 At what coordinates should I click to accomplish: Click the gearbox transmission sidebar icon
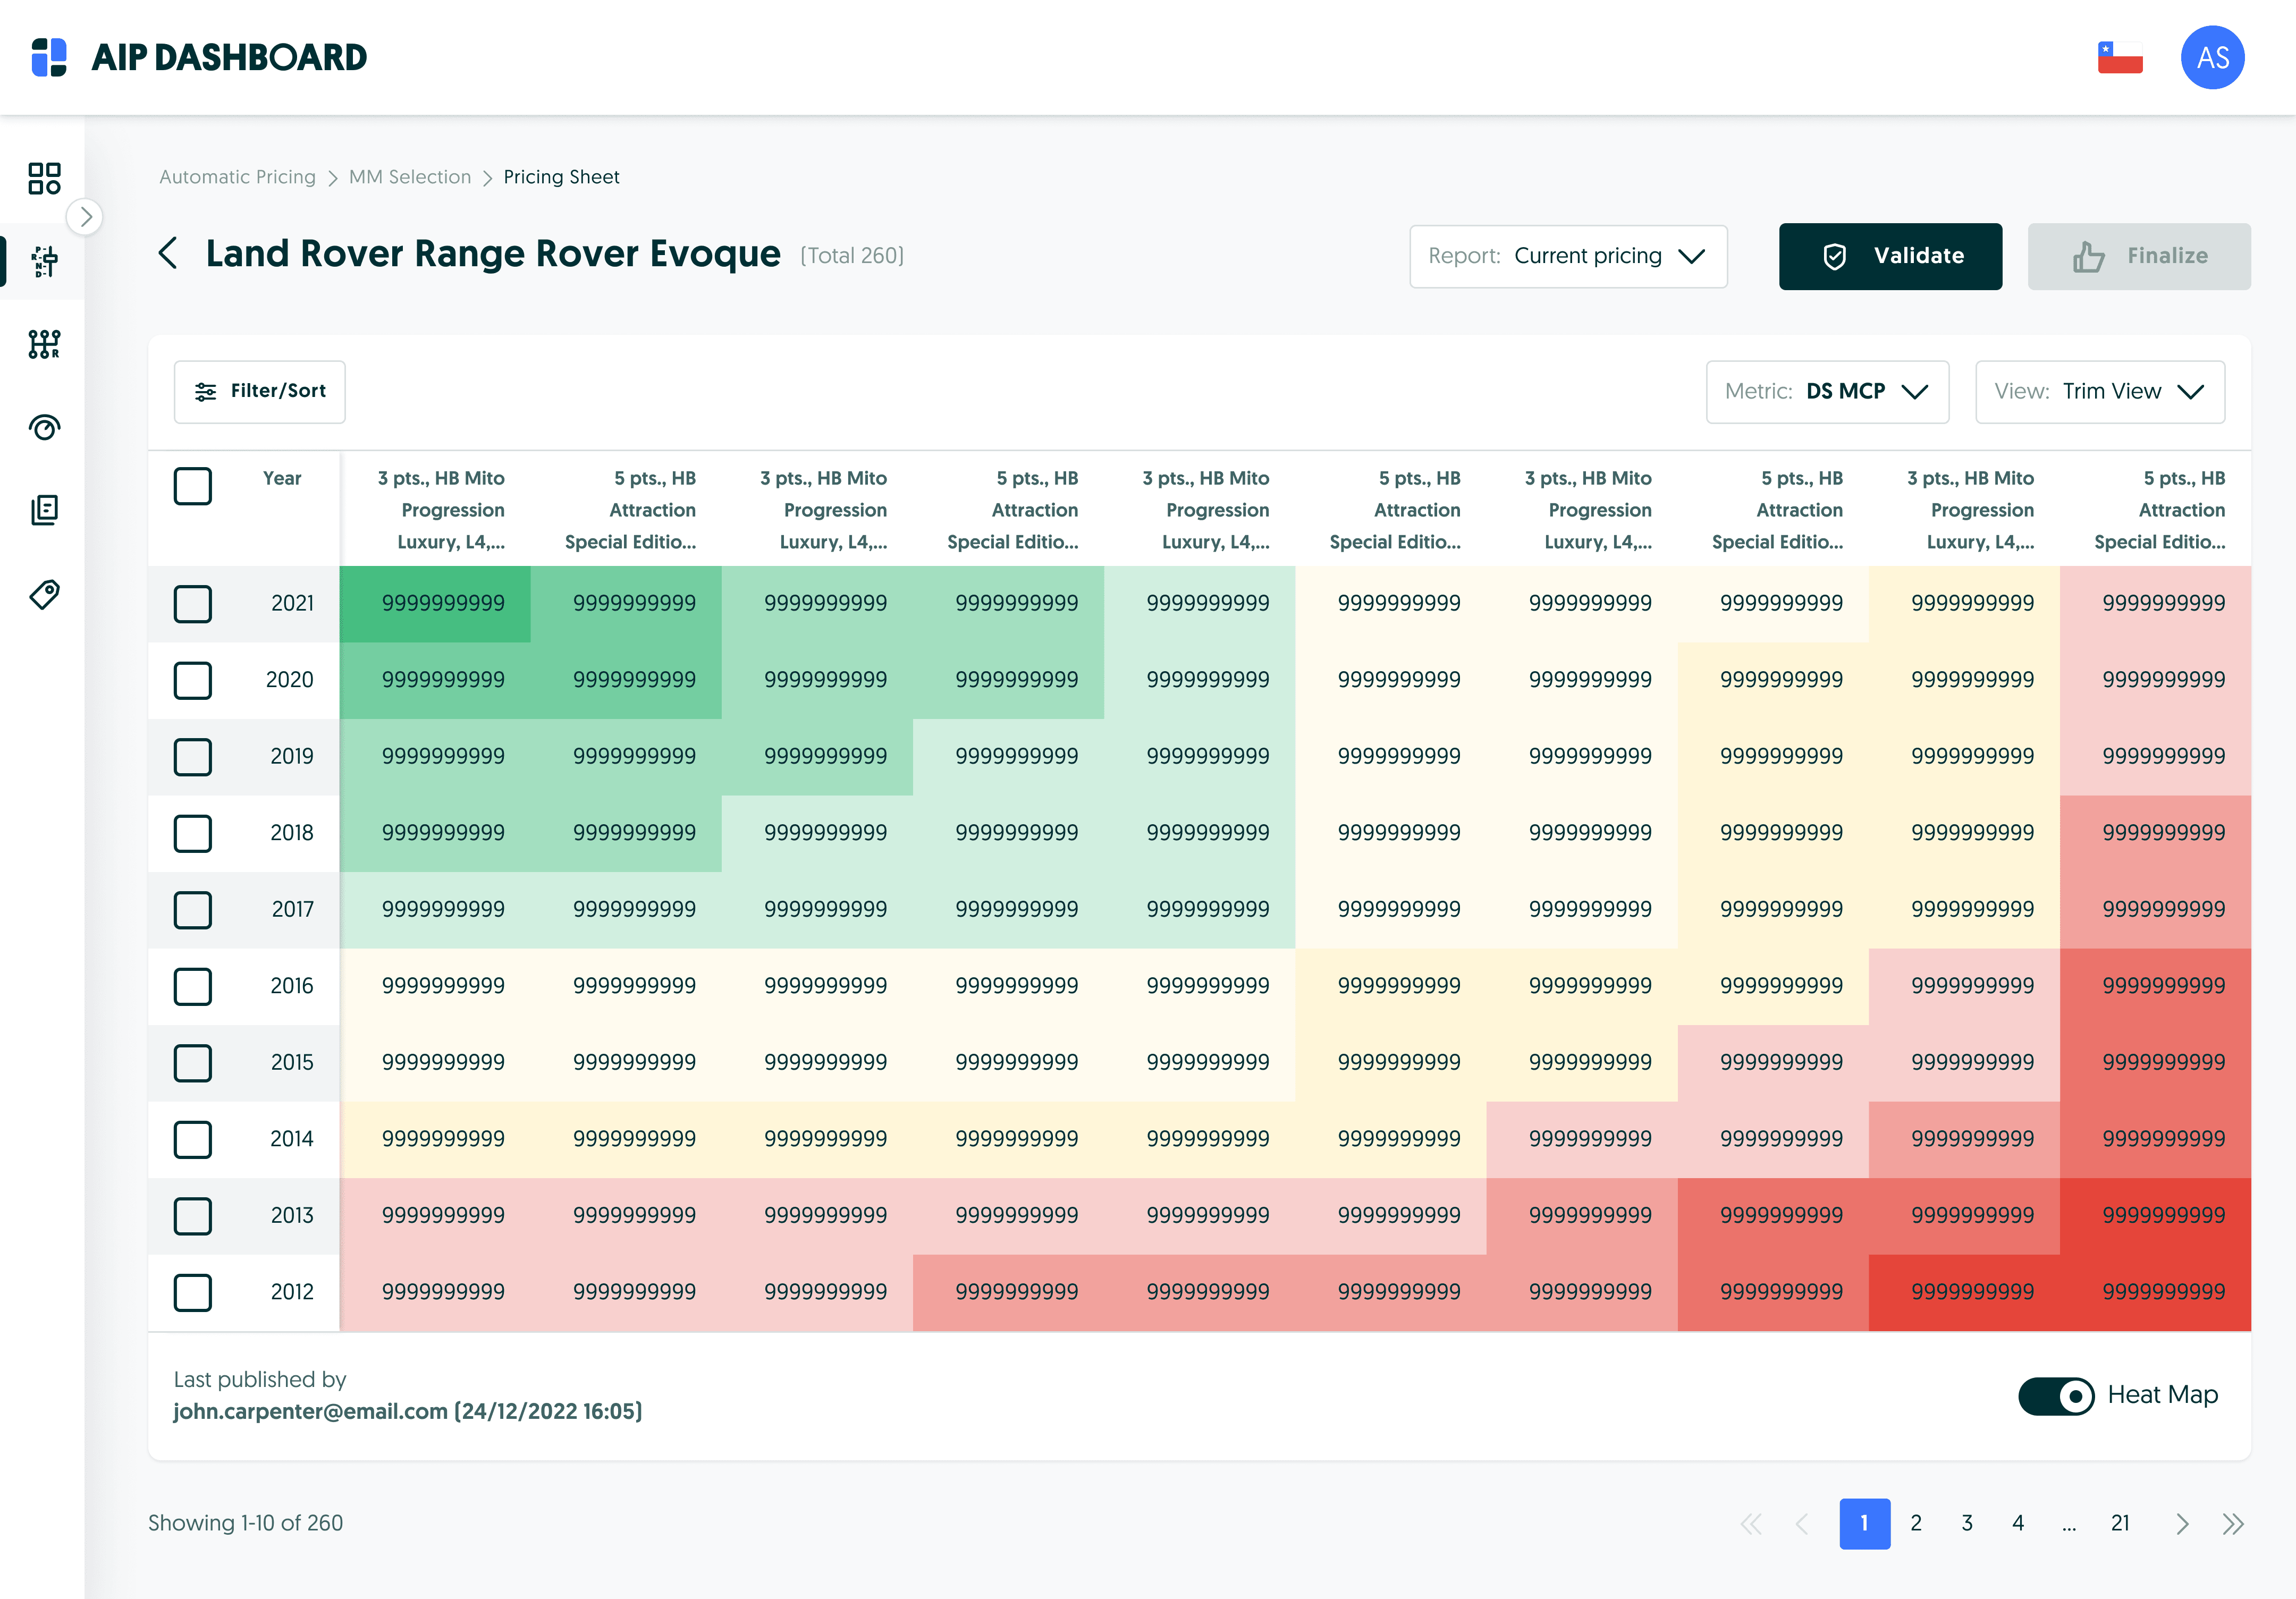44,345
